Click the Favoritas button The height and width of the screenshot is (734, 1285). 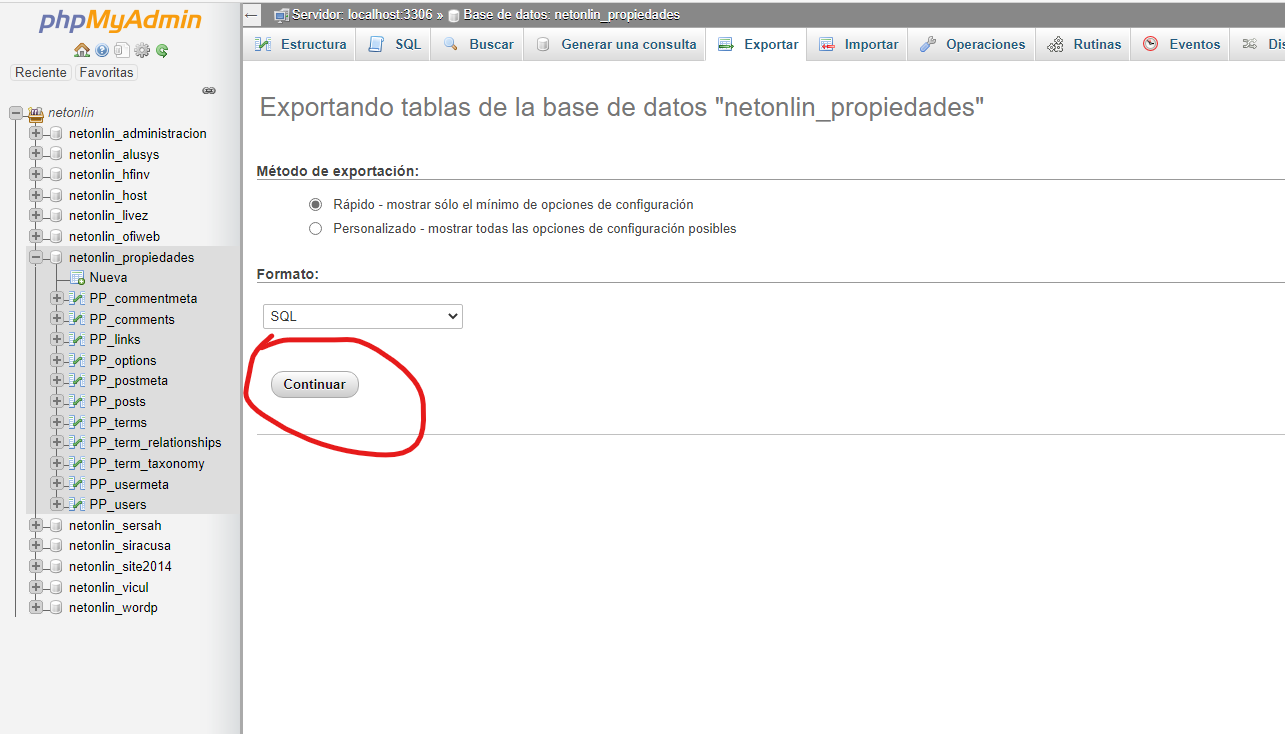click(x=106, y=72)
